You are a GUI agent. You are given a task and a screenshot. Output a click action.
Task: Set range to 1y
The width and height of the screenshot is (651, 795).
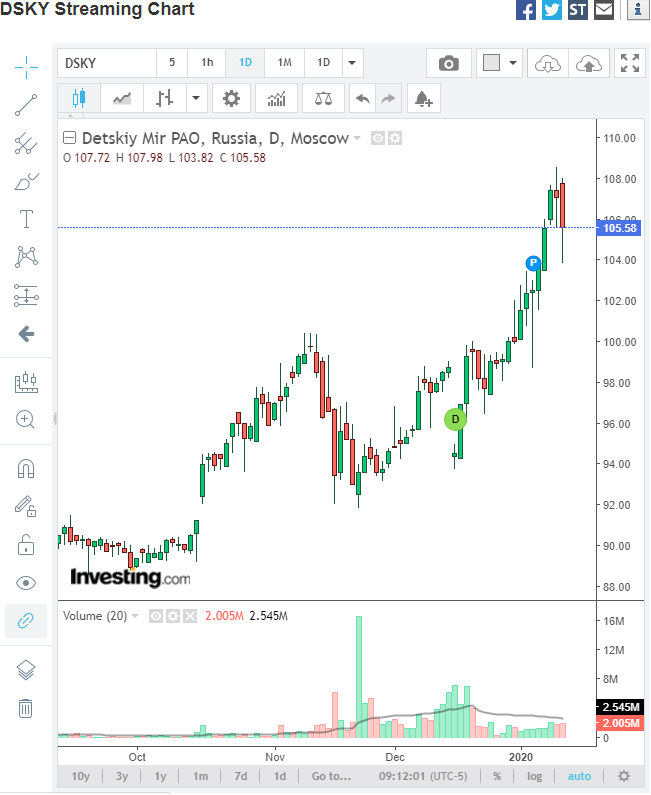[160, 776]
